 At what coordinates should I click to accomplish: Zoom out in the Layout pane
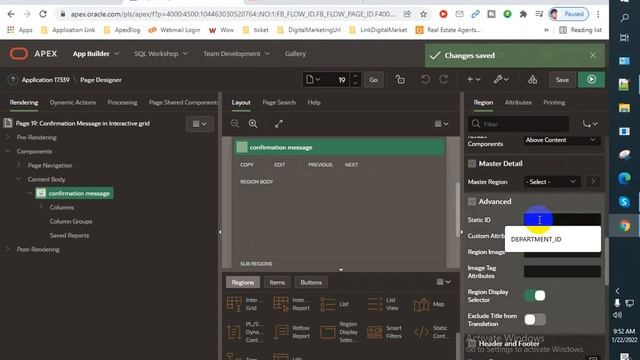click(x=235, y=124)
